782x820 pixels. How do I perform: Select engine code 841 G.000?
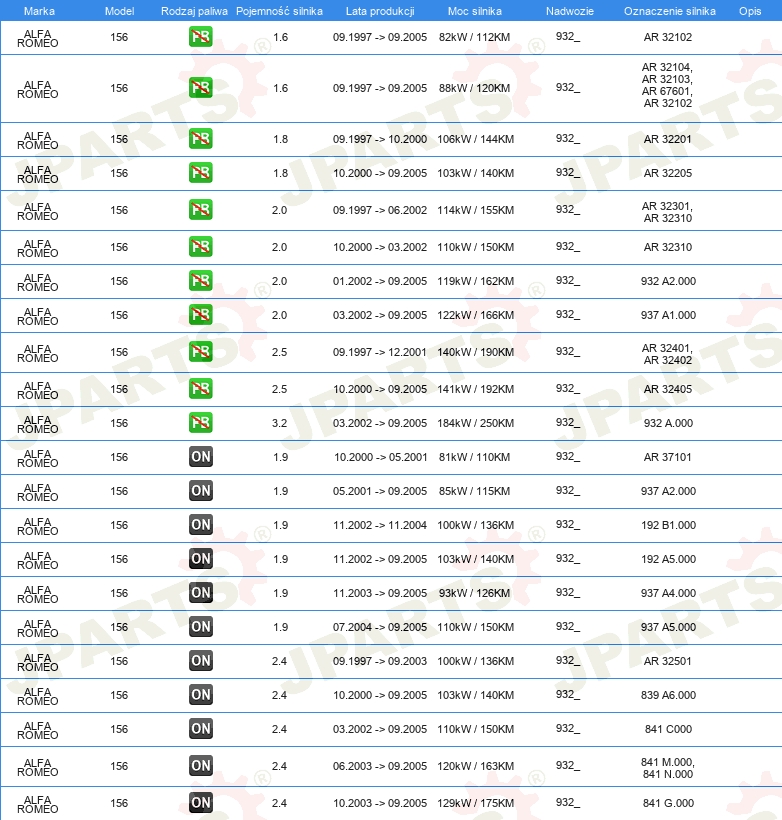point(668,803)
